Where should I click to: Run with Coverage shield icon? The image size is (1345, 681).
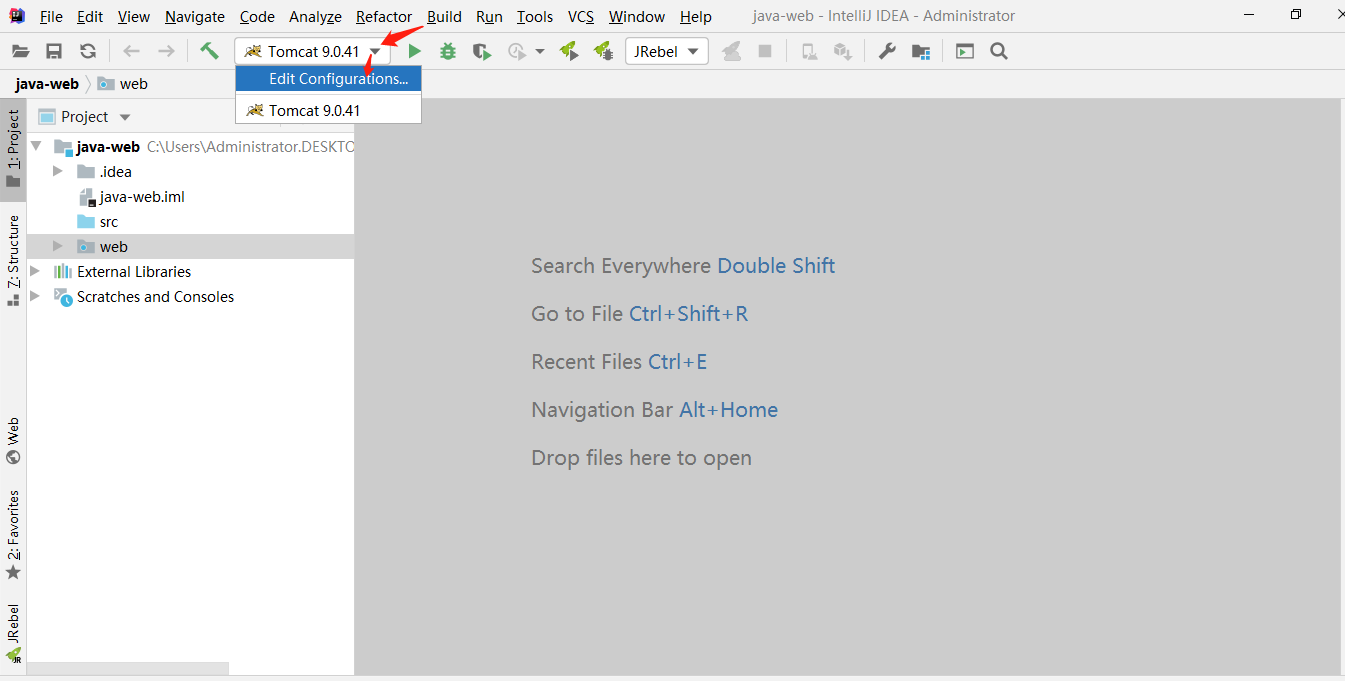point(482,51)
